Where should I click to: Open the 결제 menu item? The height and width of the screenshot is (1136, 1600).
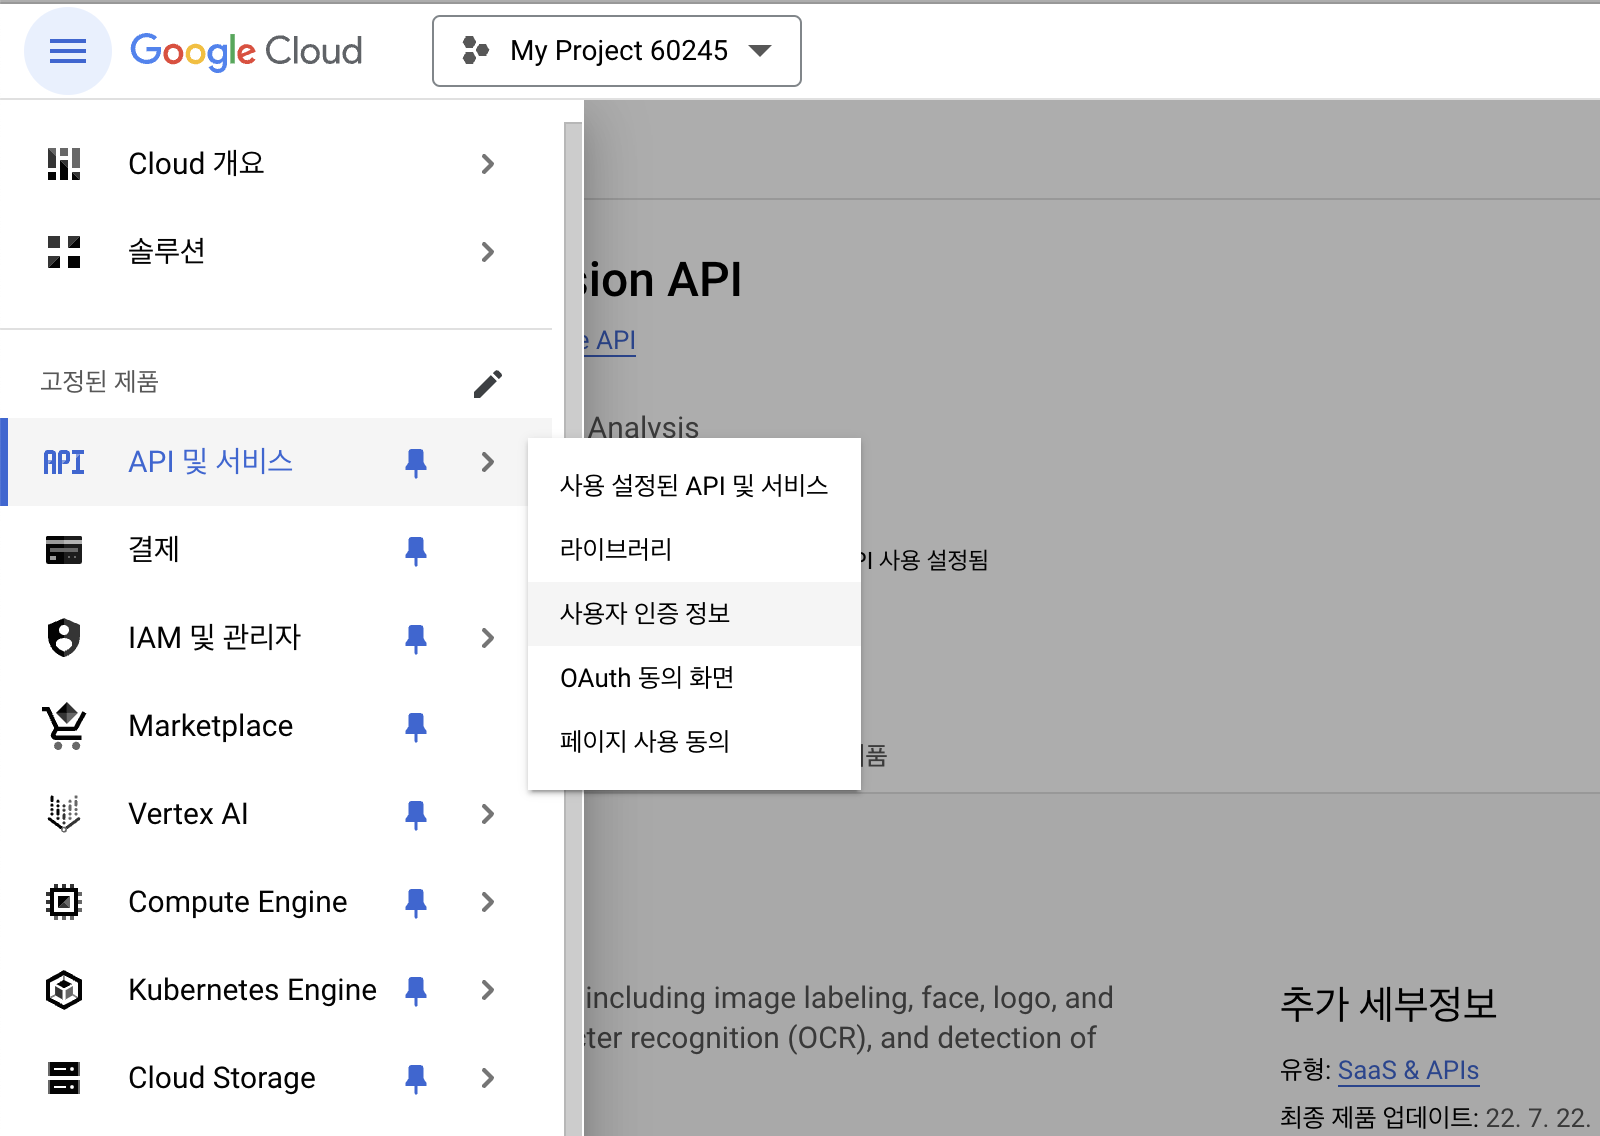276,550
